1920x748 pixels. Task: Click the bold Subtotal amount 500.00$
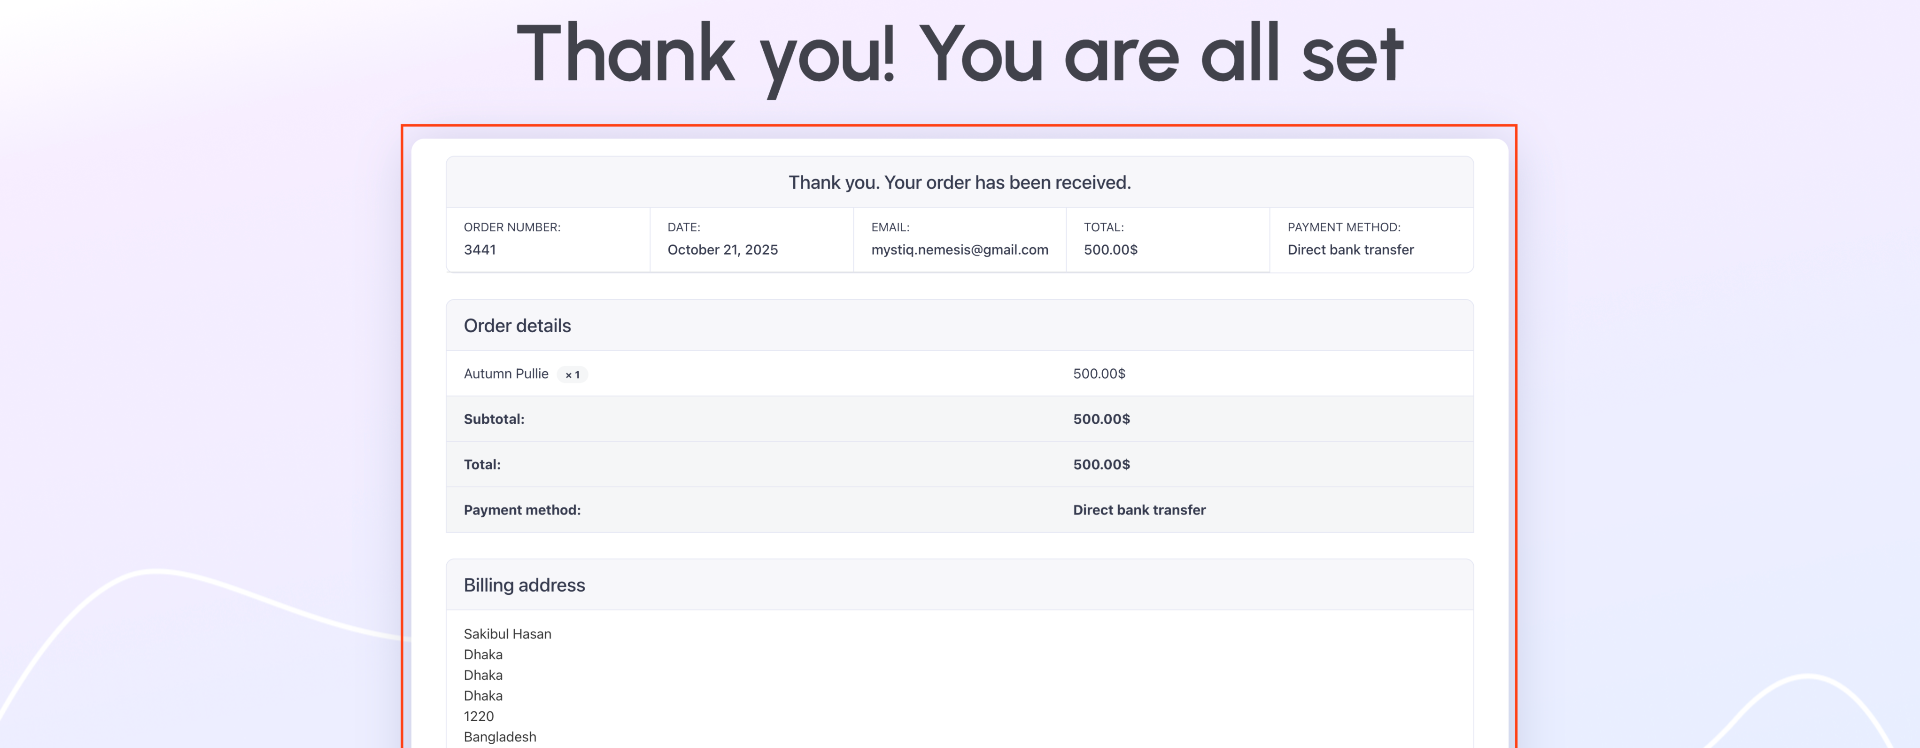[1101, 419]
